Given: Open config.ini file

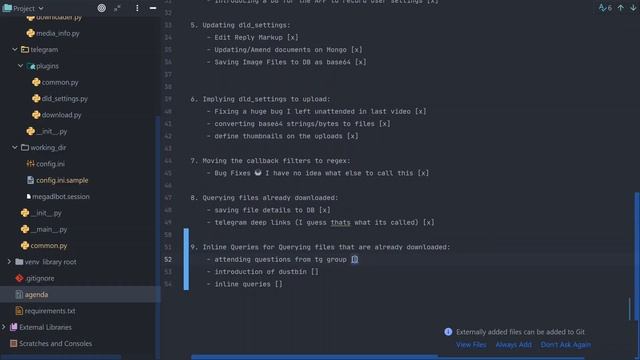Looking at the screenshot, I should pos(50,164).
